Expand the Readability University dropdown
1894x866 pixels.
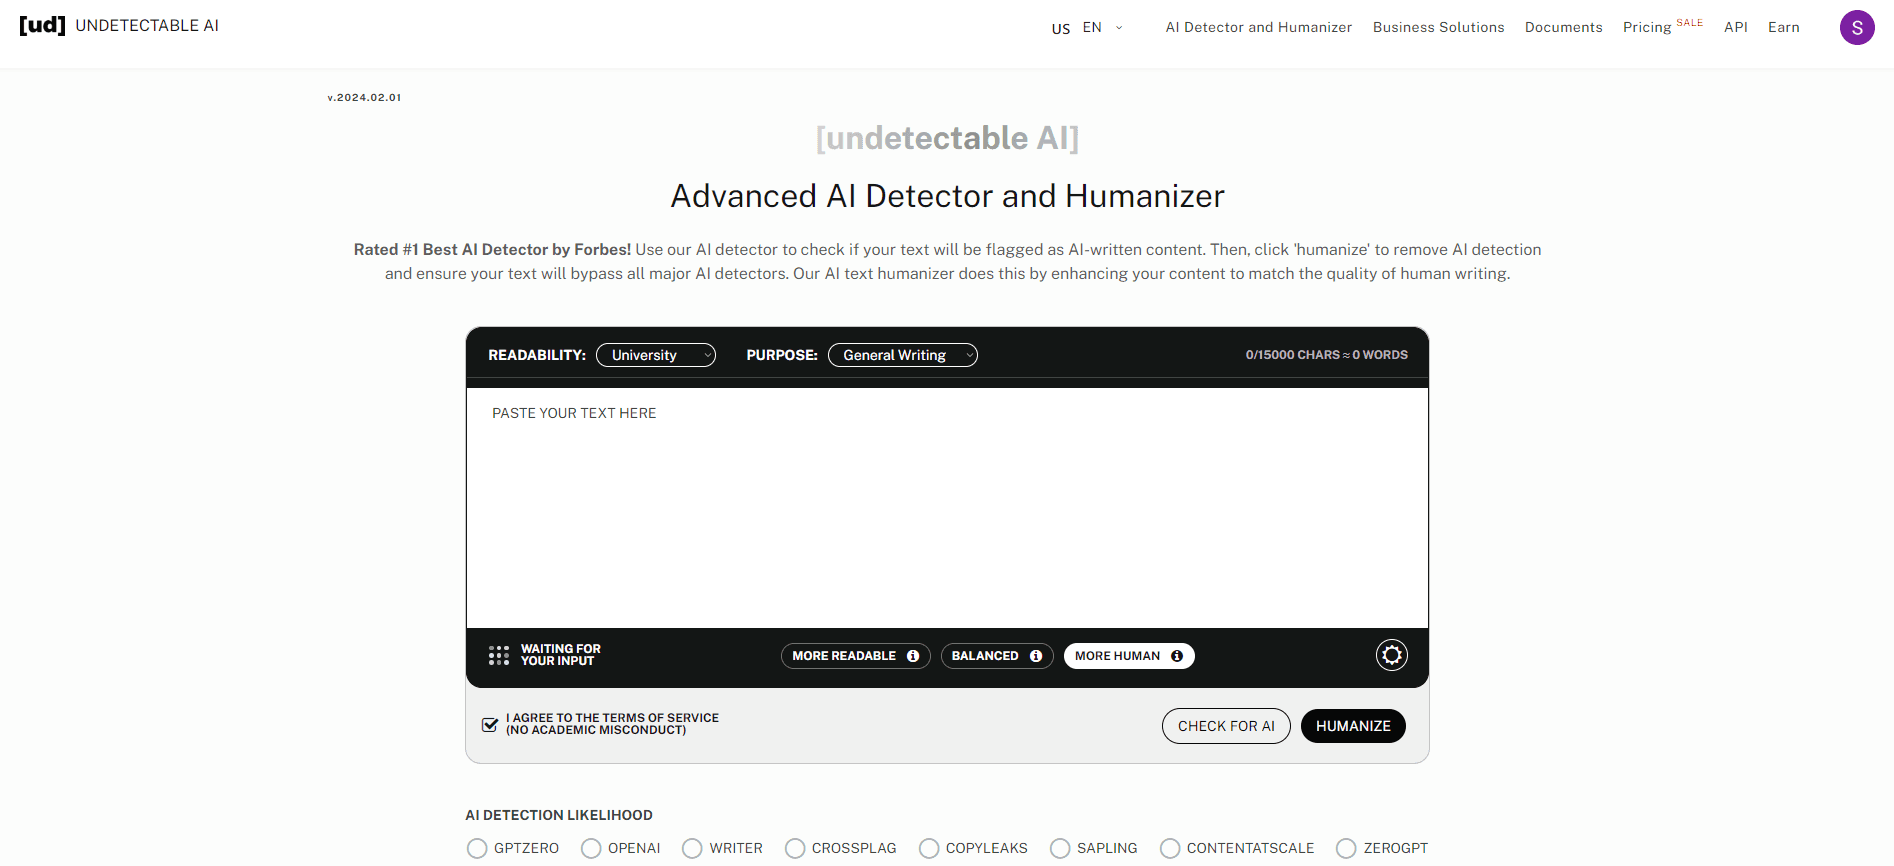[x=655, y=355]
